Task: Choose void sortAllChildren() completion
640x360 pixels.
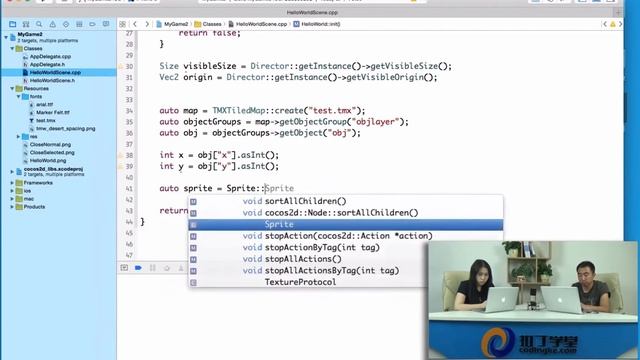Action: pyautogui.click(x=345, y=201)
